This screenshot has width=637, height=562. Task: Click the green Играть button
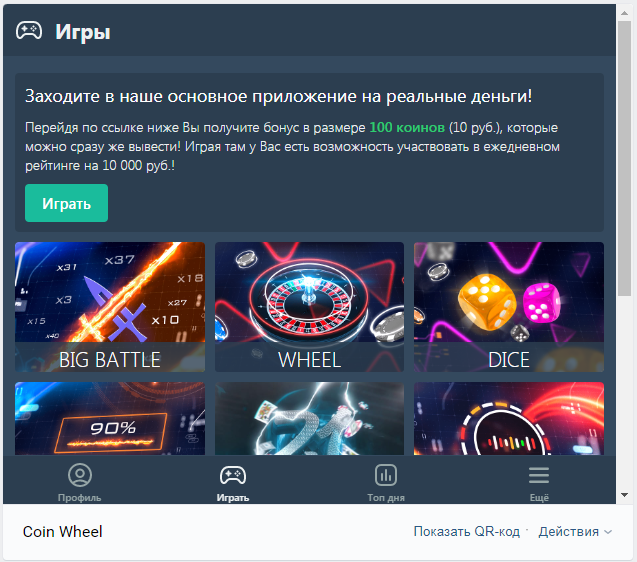pyautogui.click(x=67, y=203)
